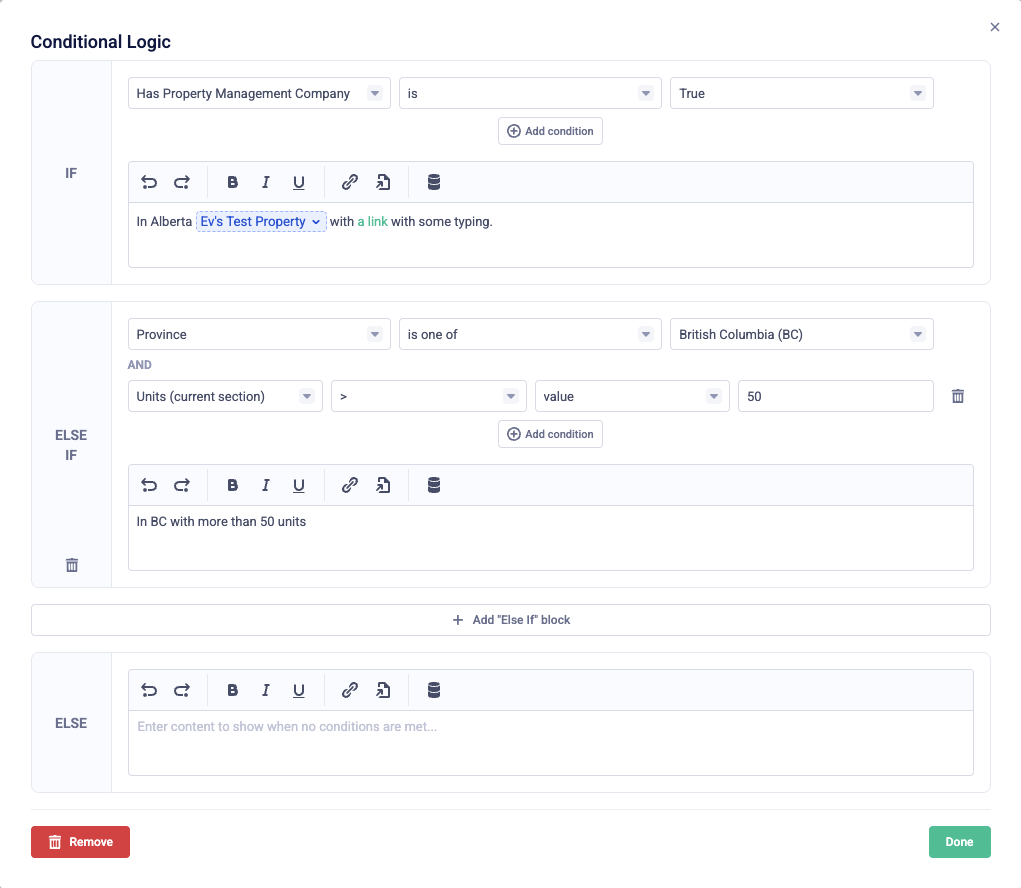Add an "Else If" block
This screenshot has height=888, width=1021.
click(511, 620)
